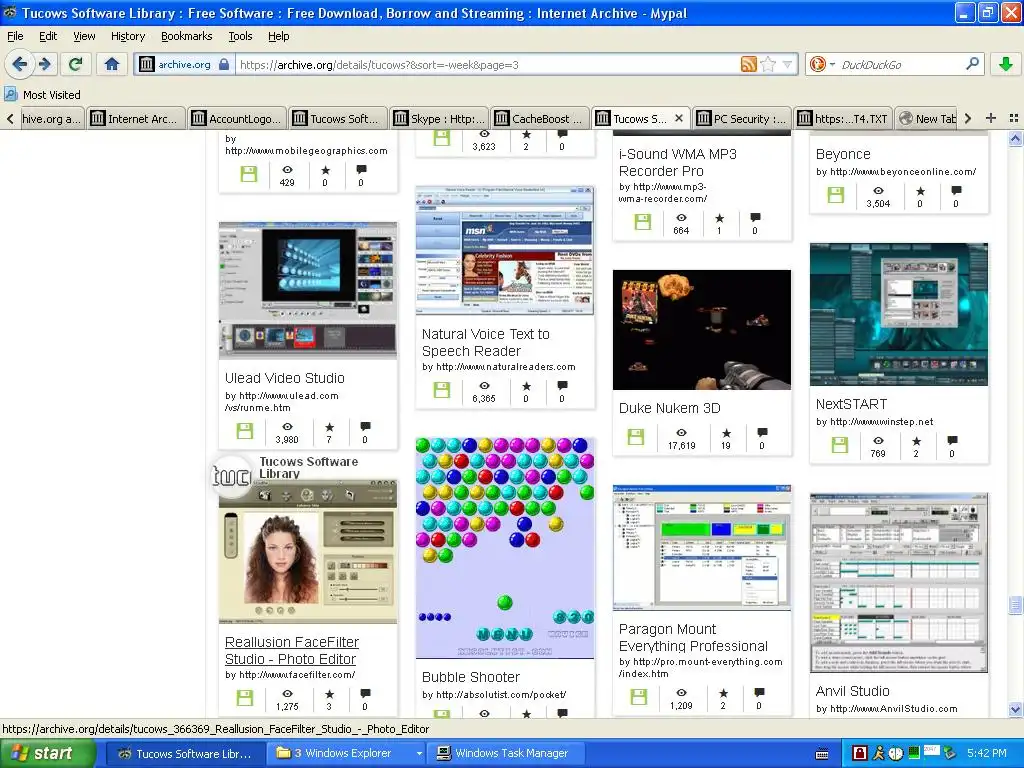
Task: Click the URL address field
Action: pos(487,64)
